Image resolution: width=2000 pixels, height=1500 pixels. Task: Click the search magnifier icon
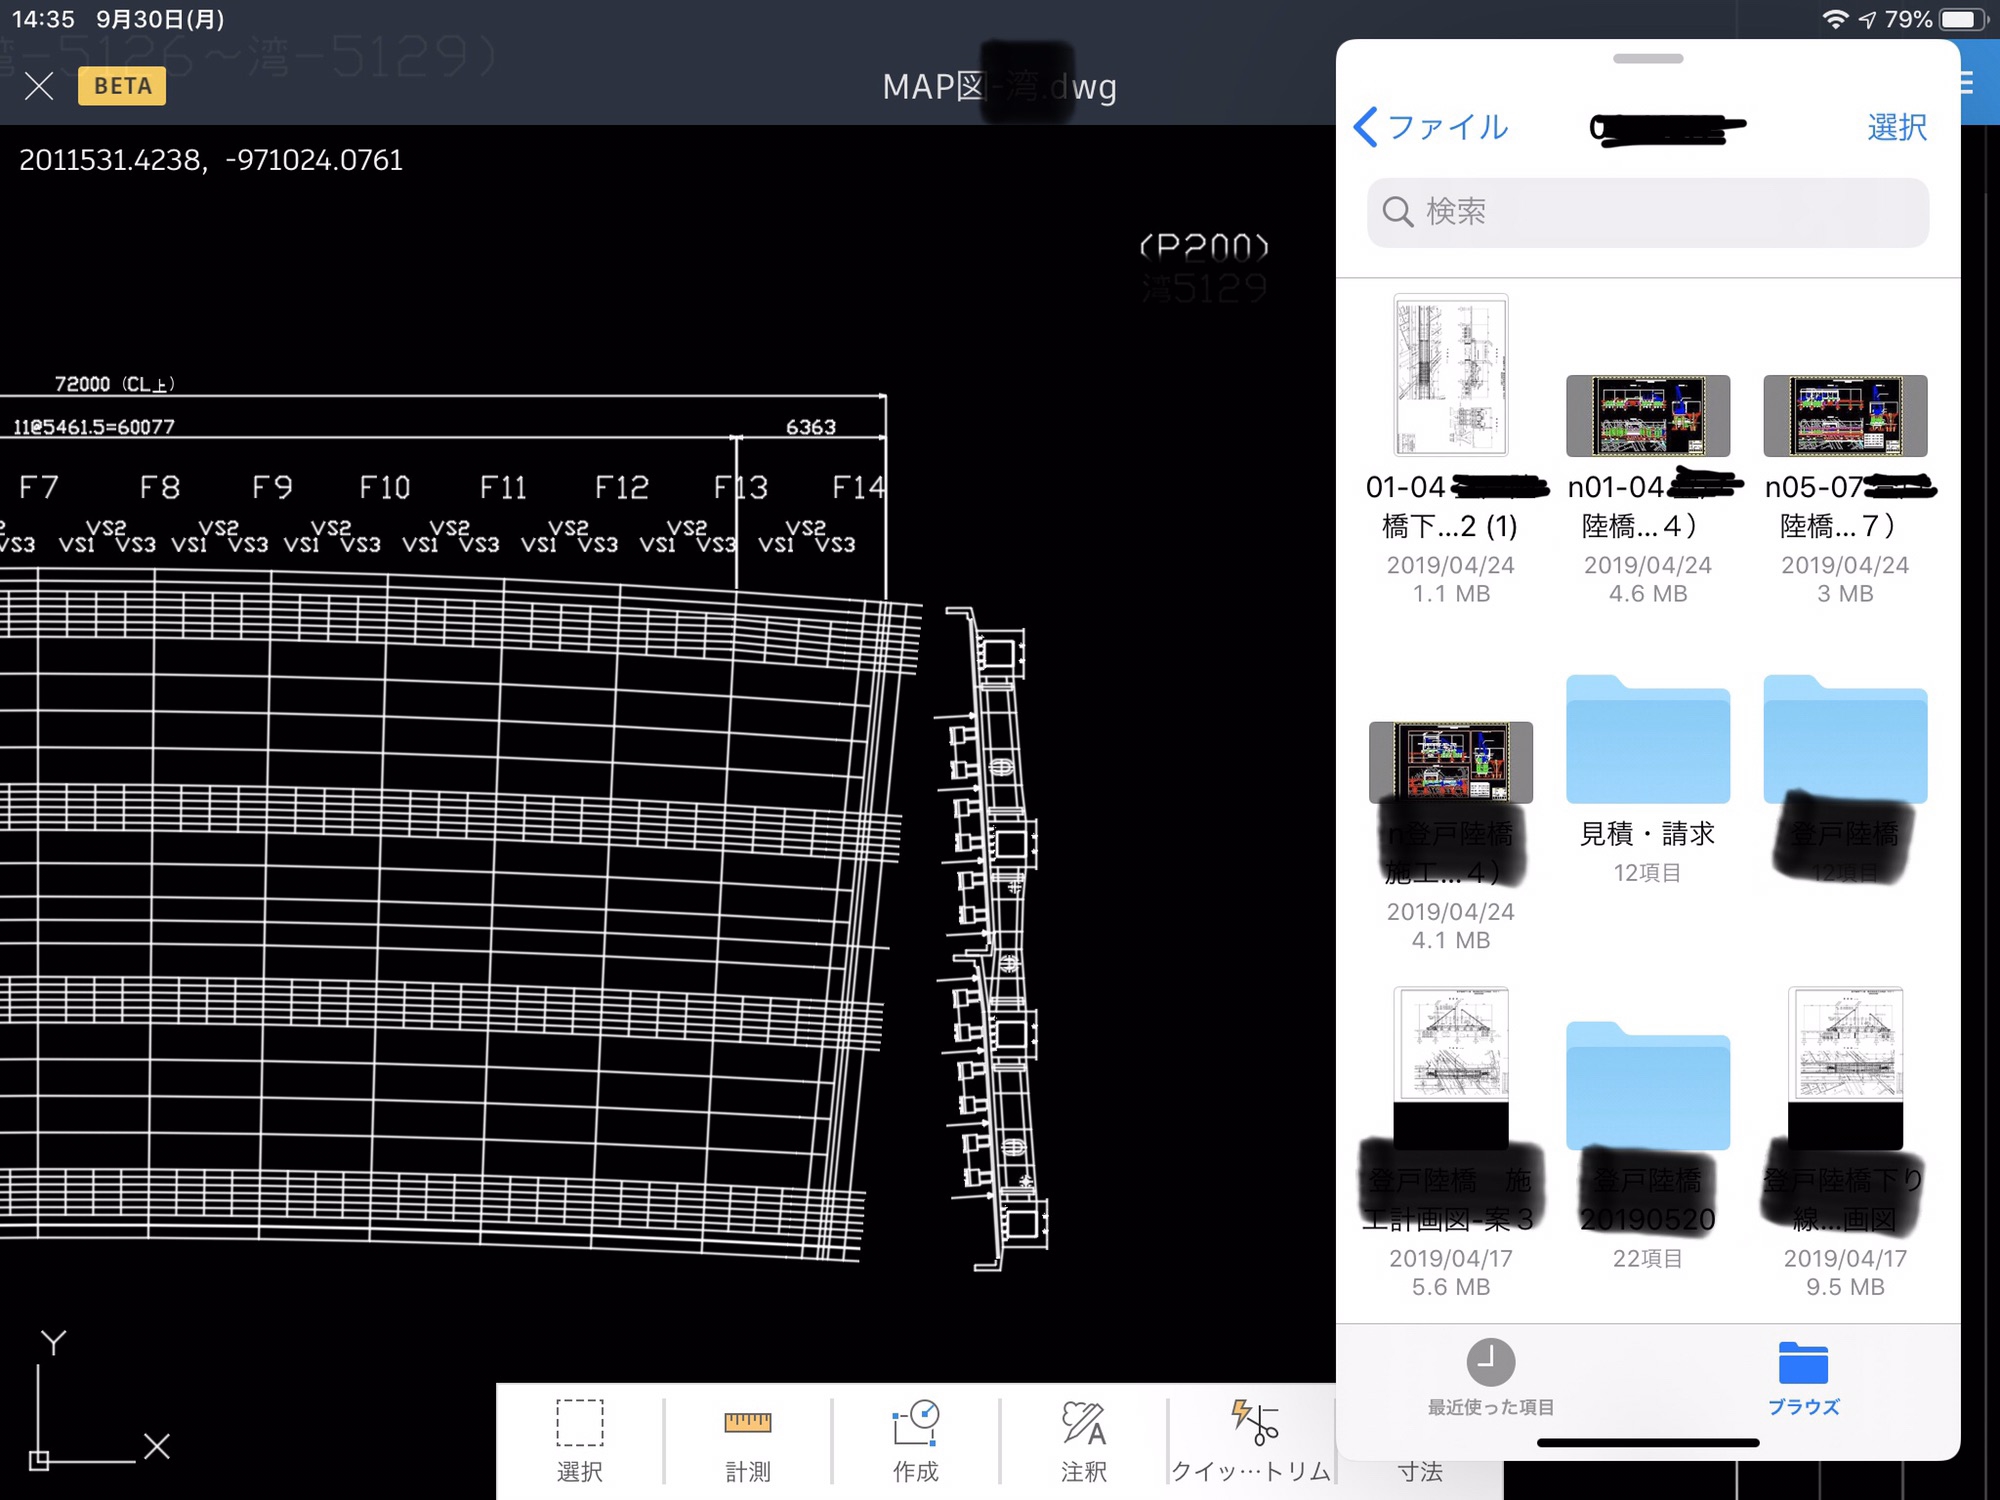[1397, 212]
